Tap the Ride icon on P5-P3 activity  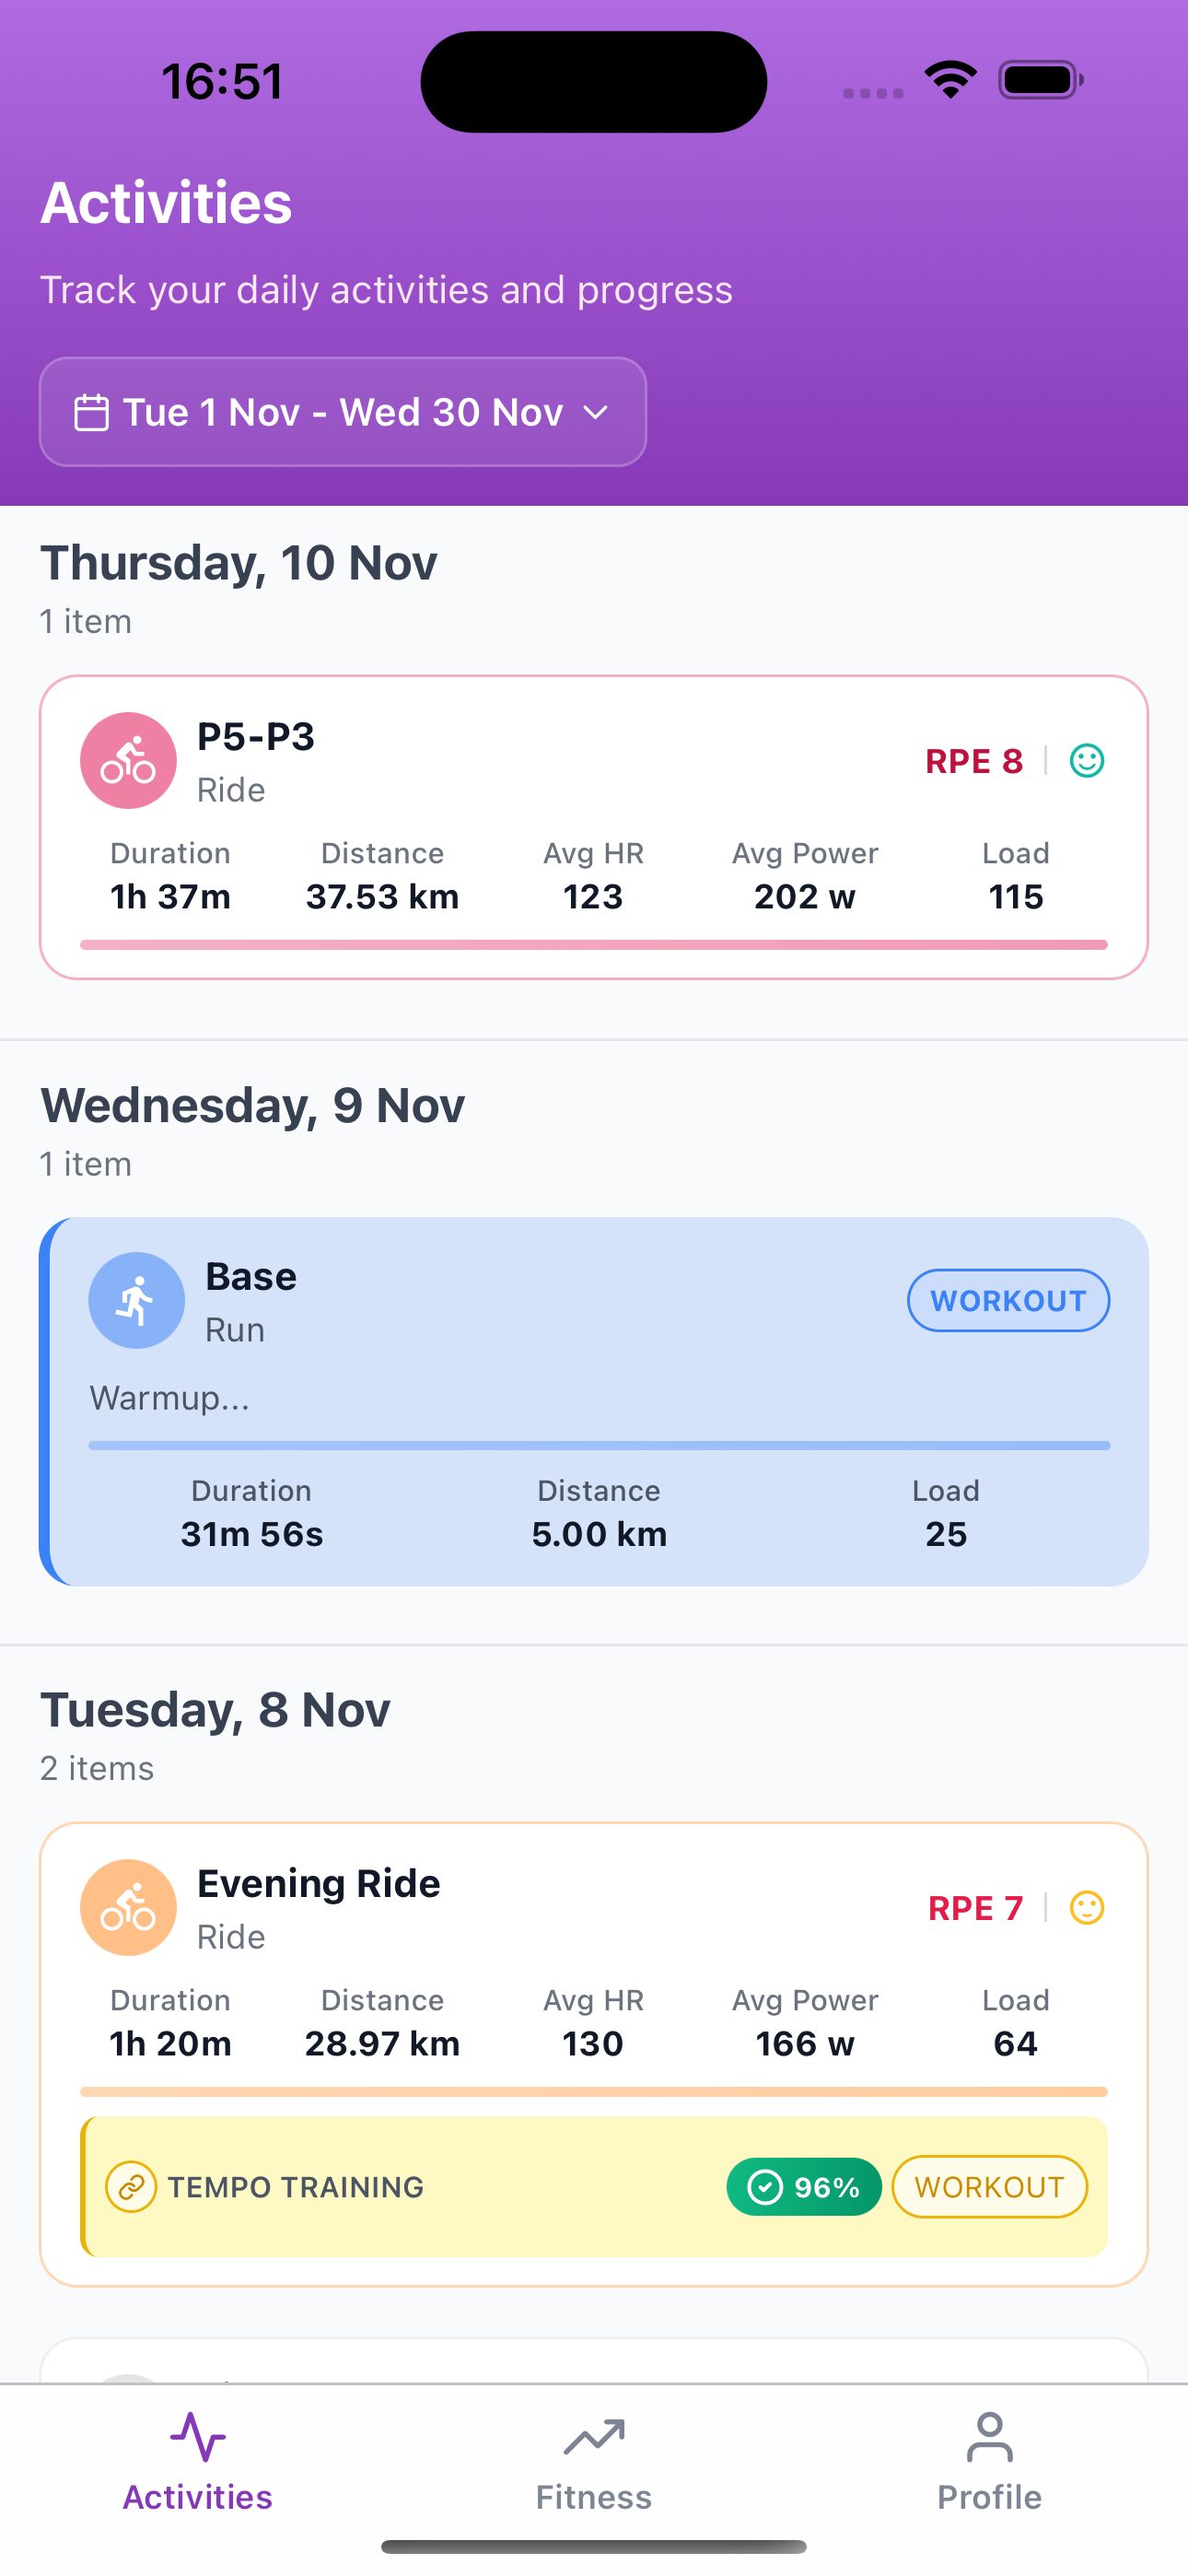128,760
